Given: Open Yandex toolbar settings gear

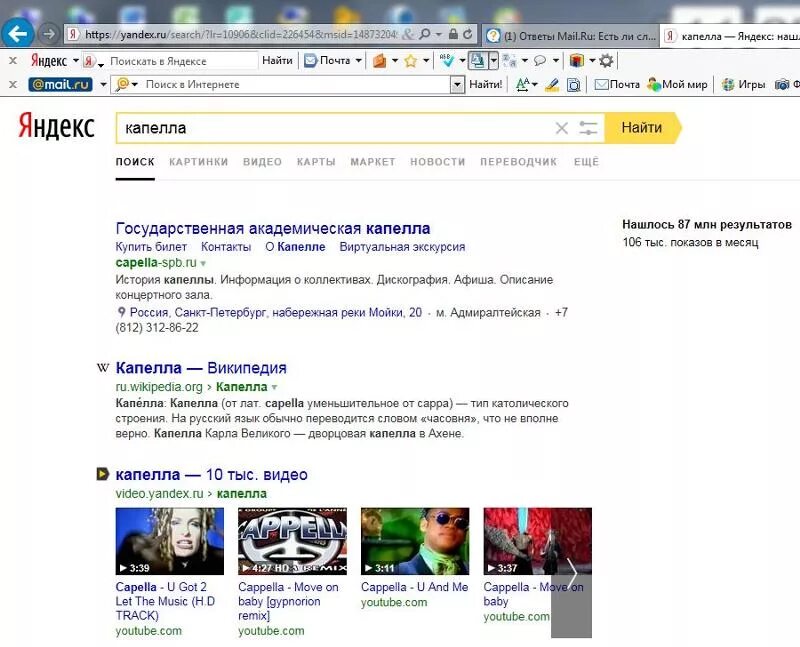Looking at the screenshot, I should 606,61.
